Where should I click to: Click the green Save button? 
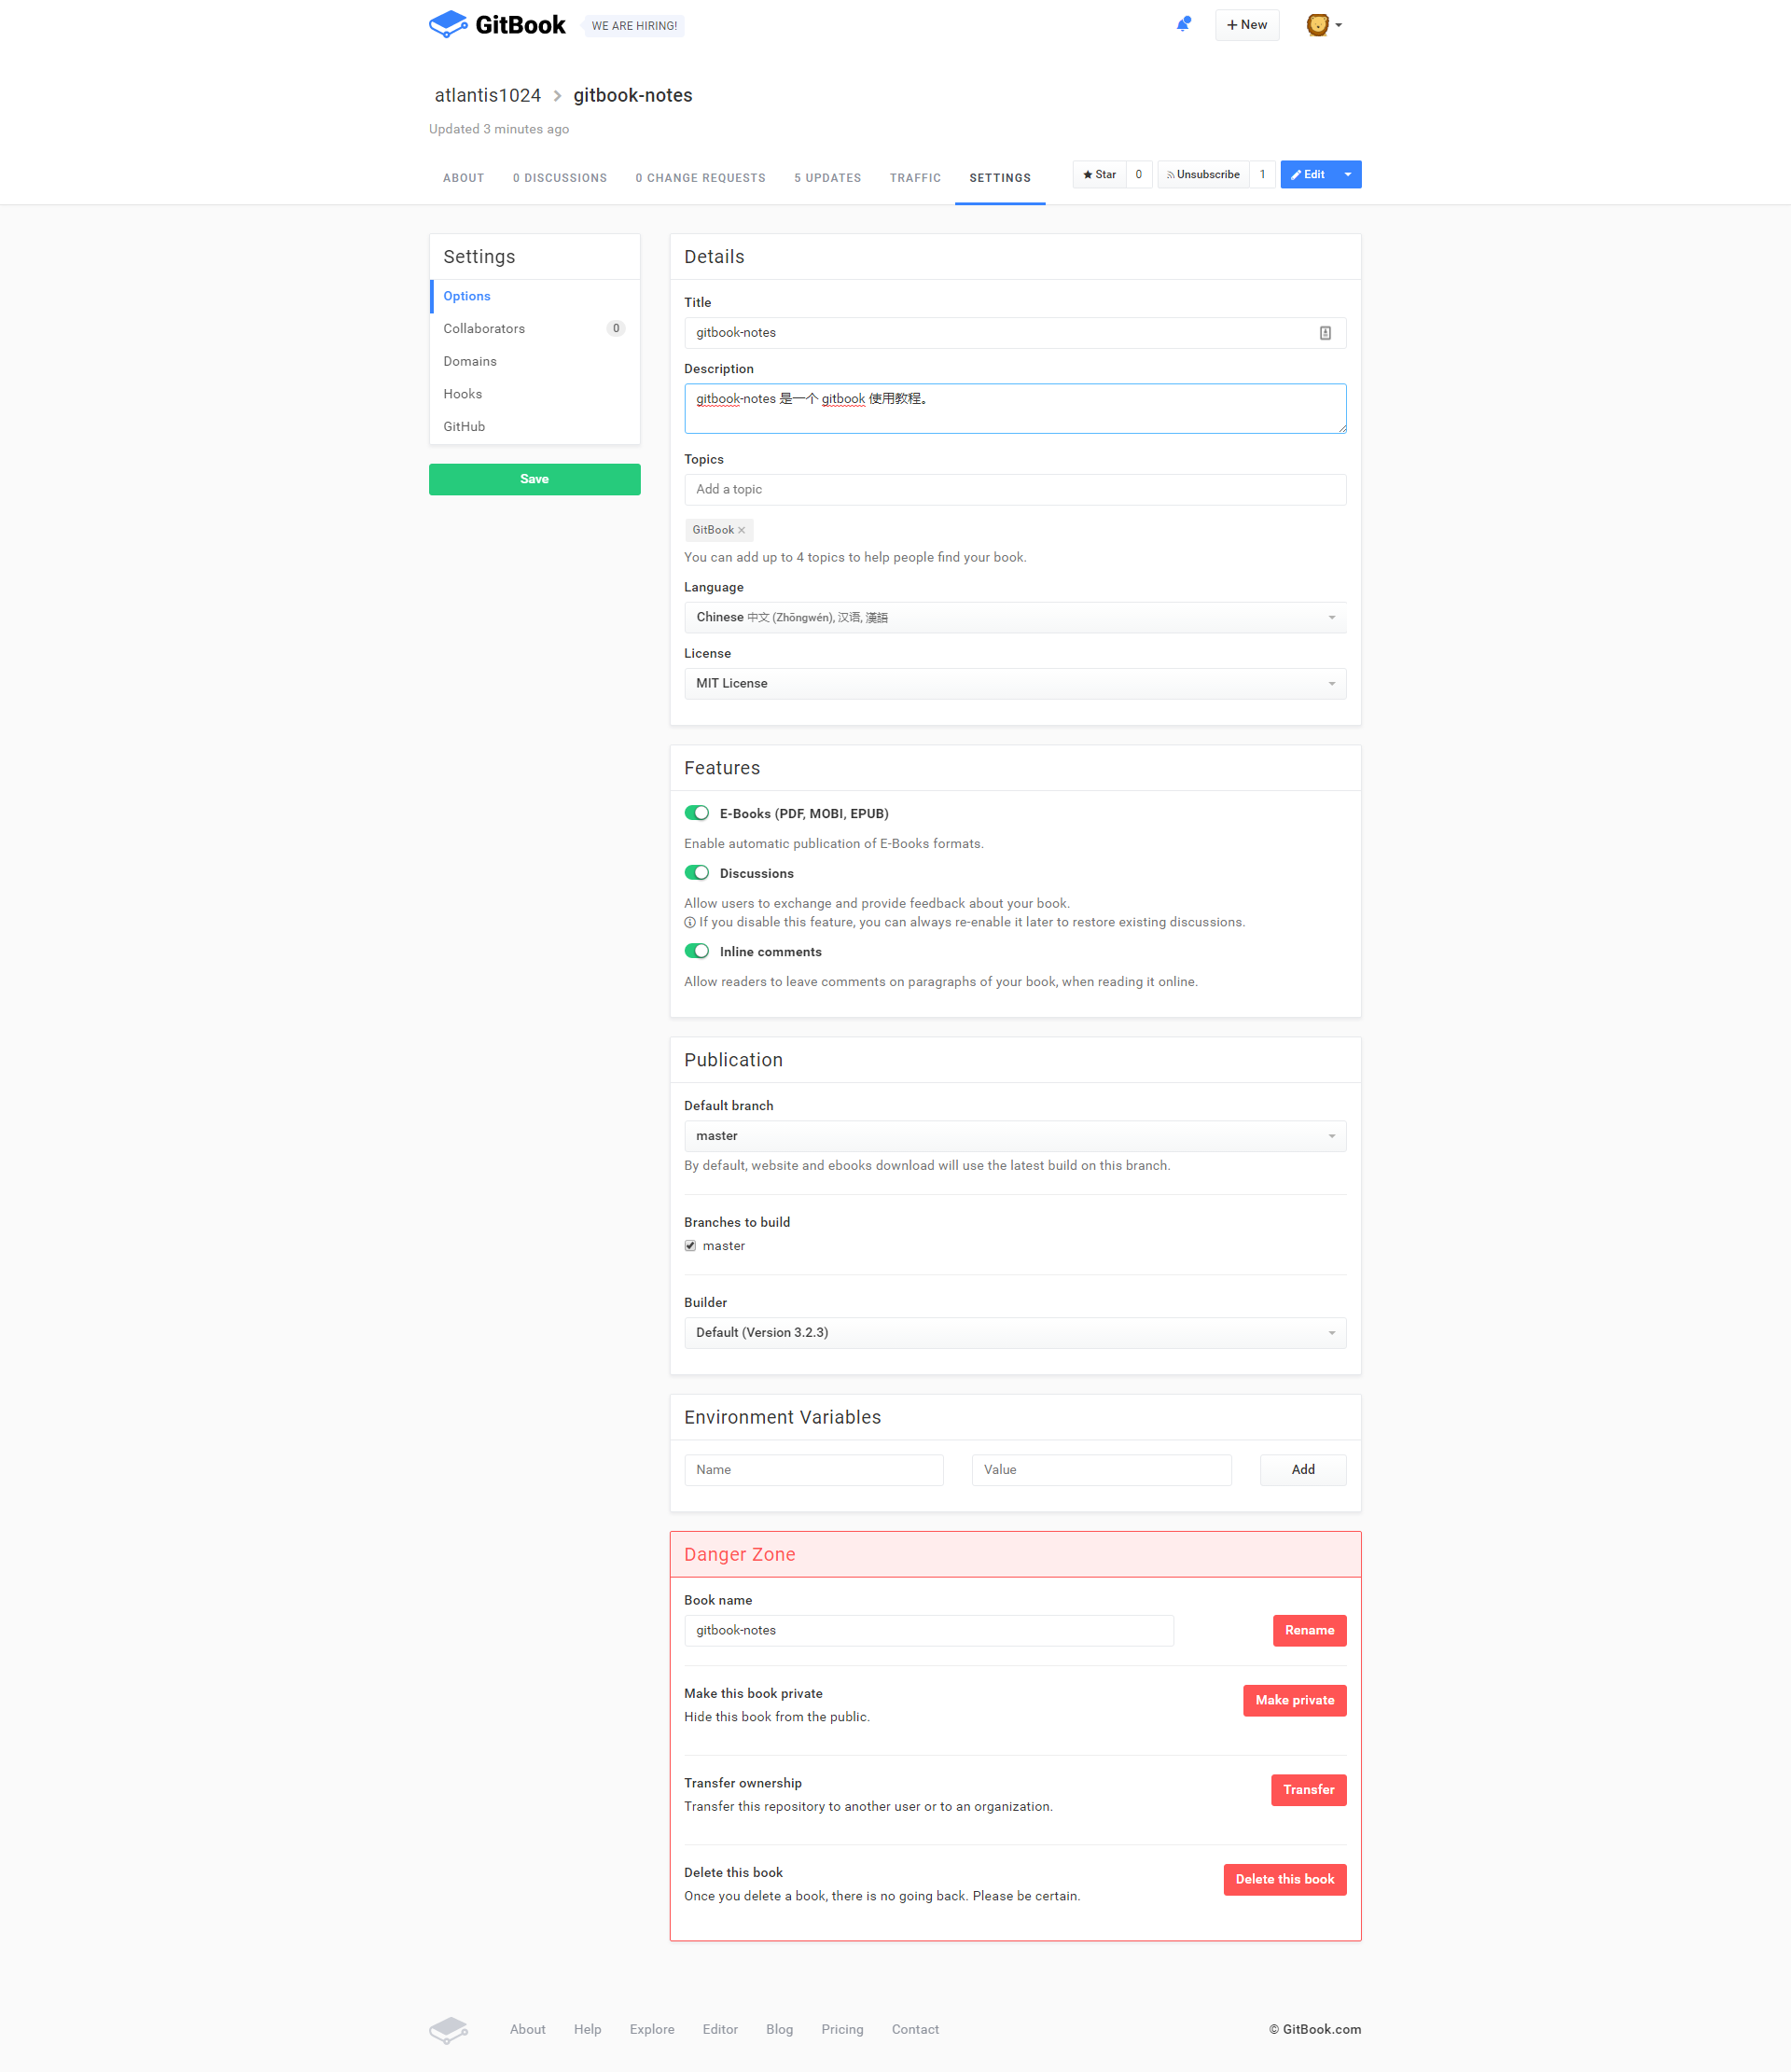tap(535, 479)
